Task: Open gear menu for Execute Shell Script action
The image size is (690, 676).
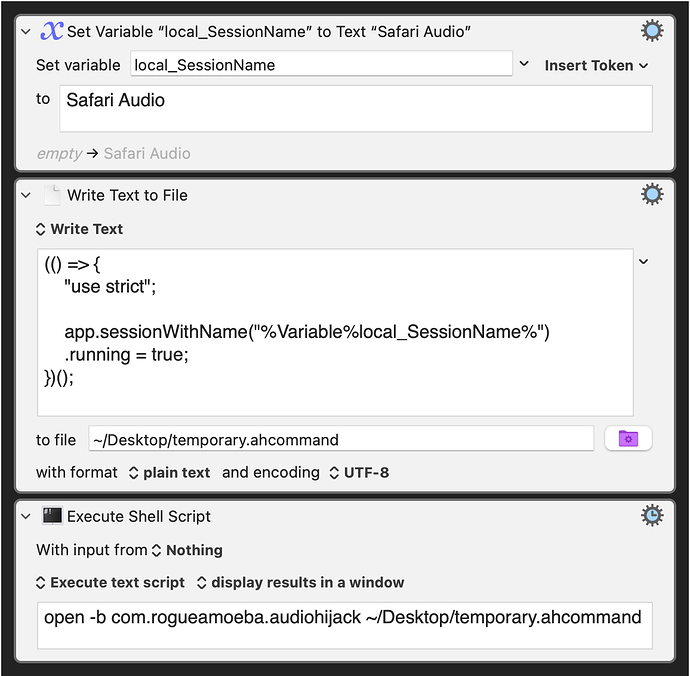Action: [x=652, y=515]
